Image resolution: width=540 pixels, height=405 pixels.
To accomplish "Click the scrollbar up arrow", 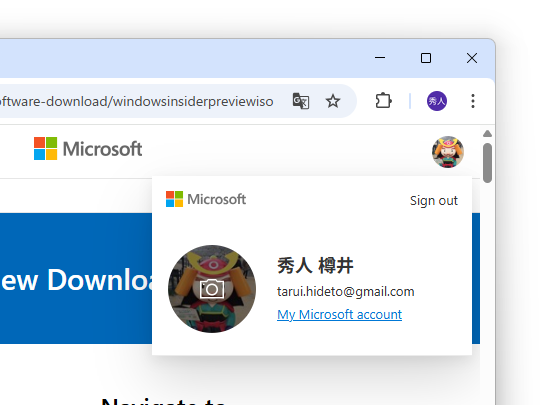I will pos(487,134).
